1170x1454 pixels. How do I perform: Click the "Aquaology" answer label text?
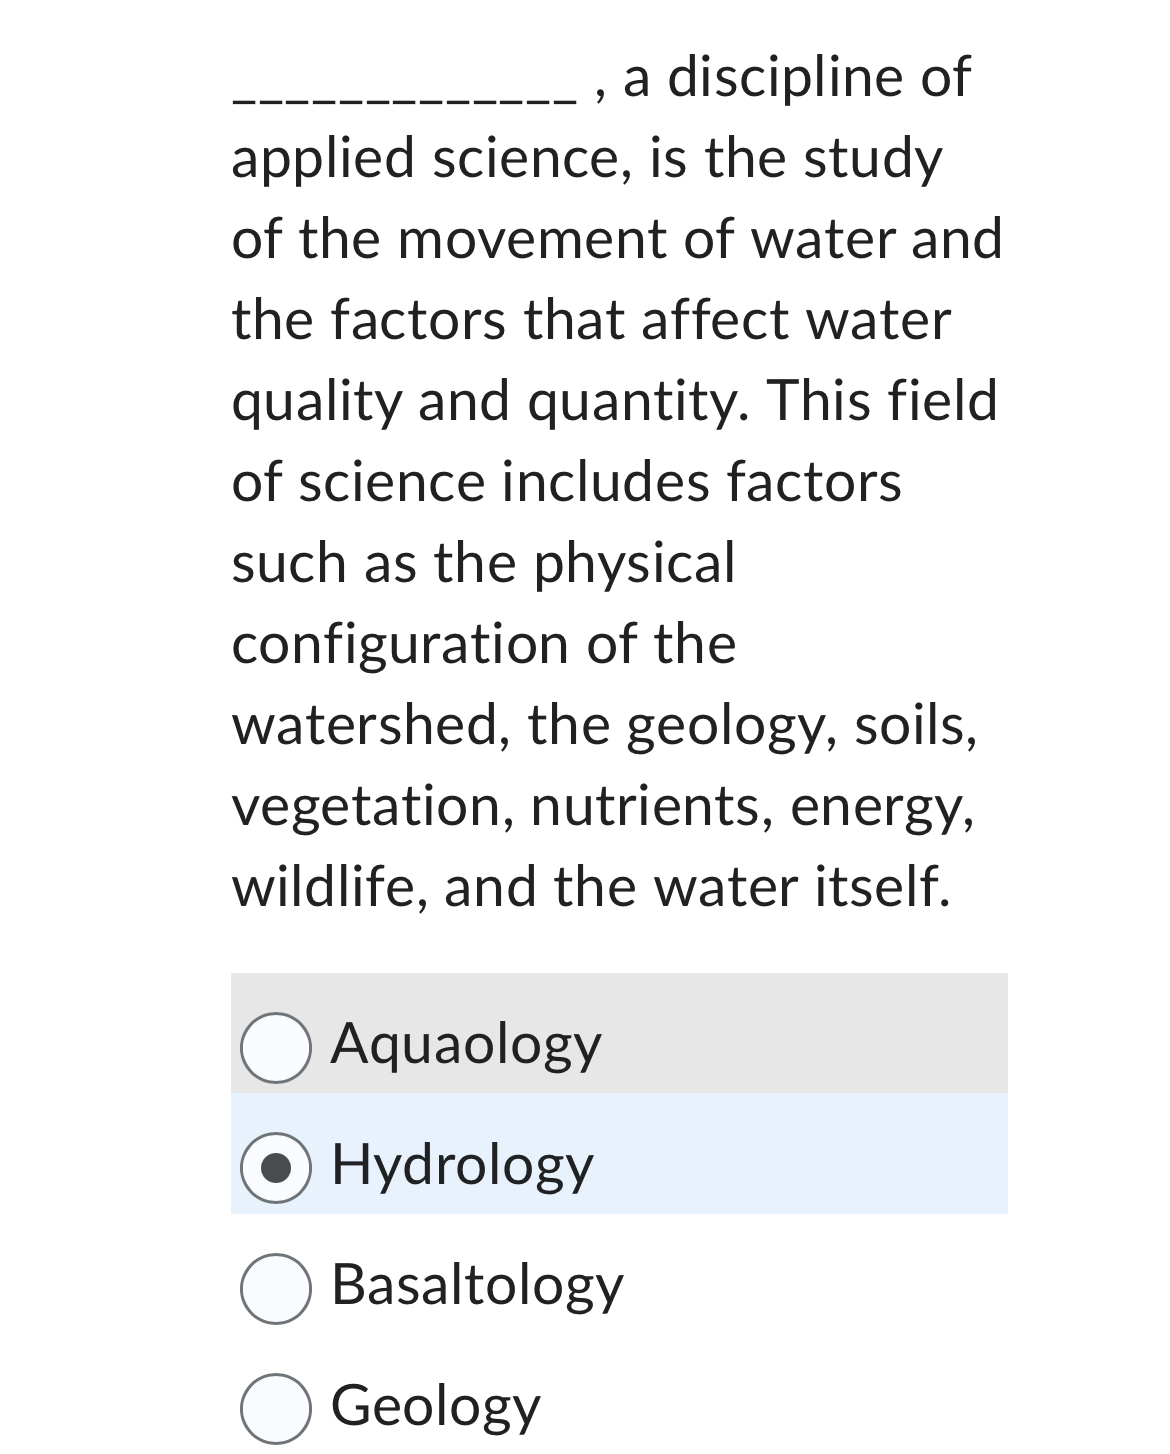point(466,1045)
